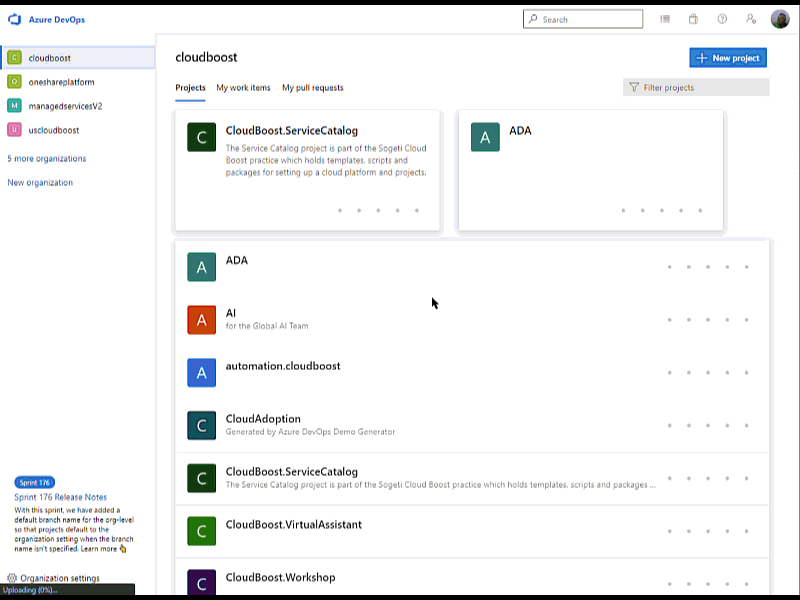Screen dimensions: 800x600
Task: Expand 5 more organizations list
Action: click(x=46, y=159)
